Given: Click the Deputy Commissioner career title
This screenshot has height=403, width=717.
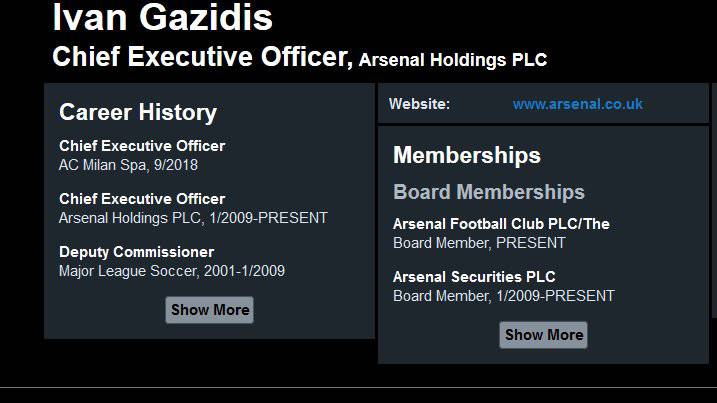Looking at the screenshot, I should pyautogui.click(x=136, y=252).
